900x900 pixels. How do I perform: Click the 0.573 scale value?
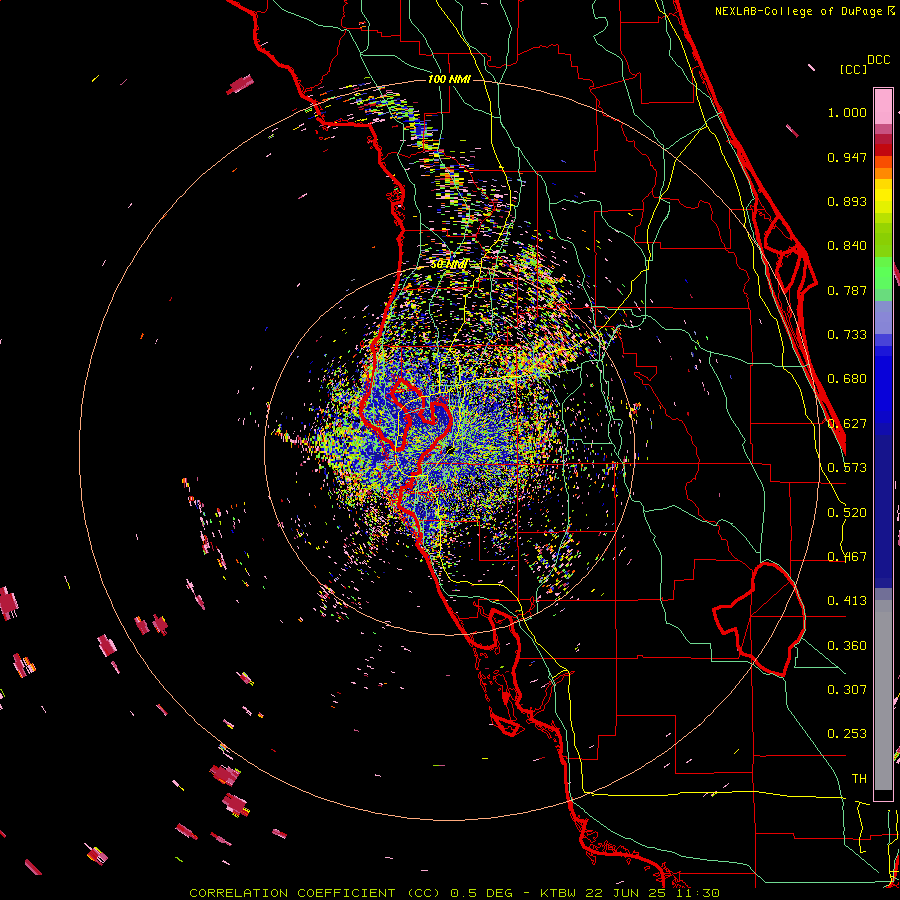click(847, 468)
